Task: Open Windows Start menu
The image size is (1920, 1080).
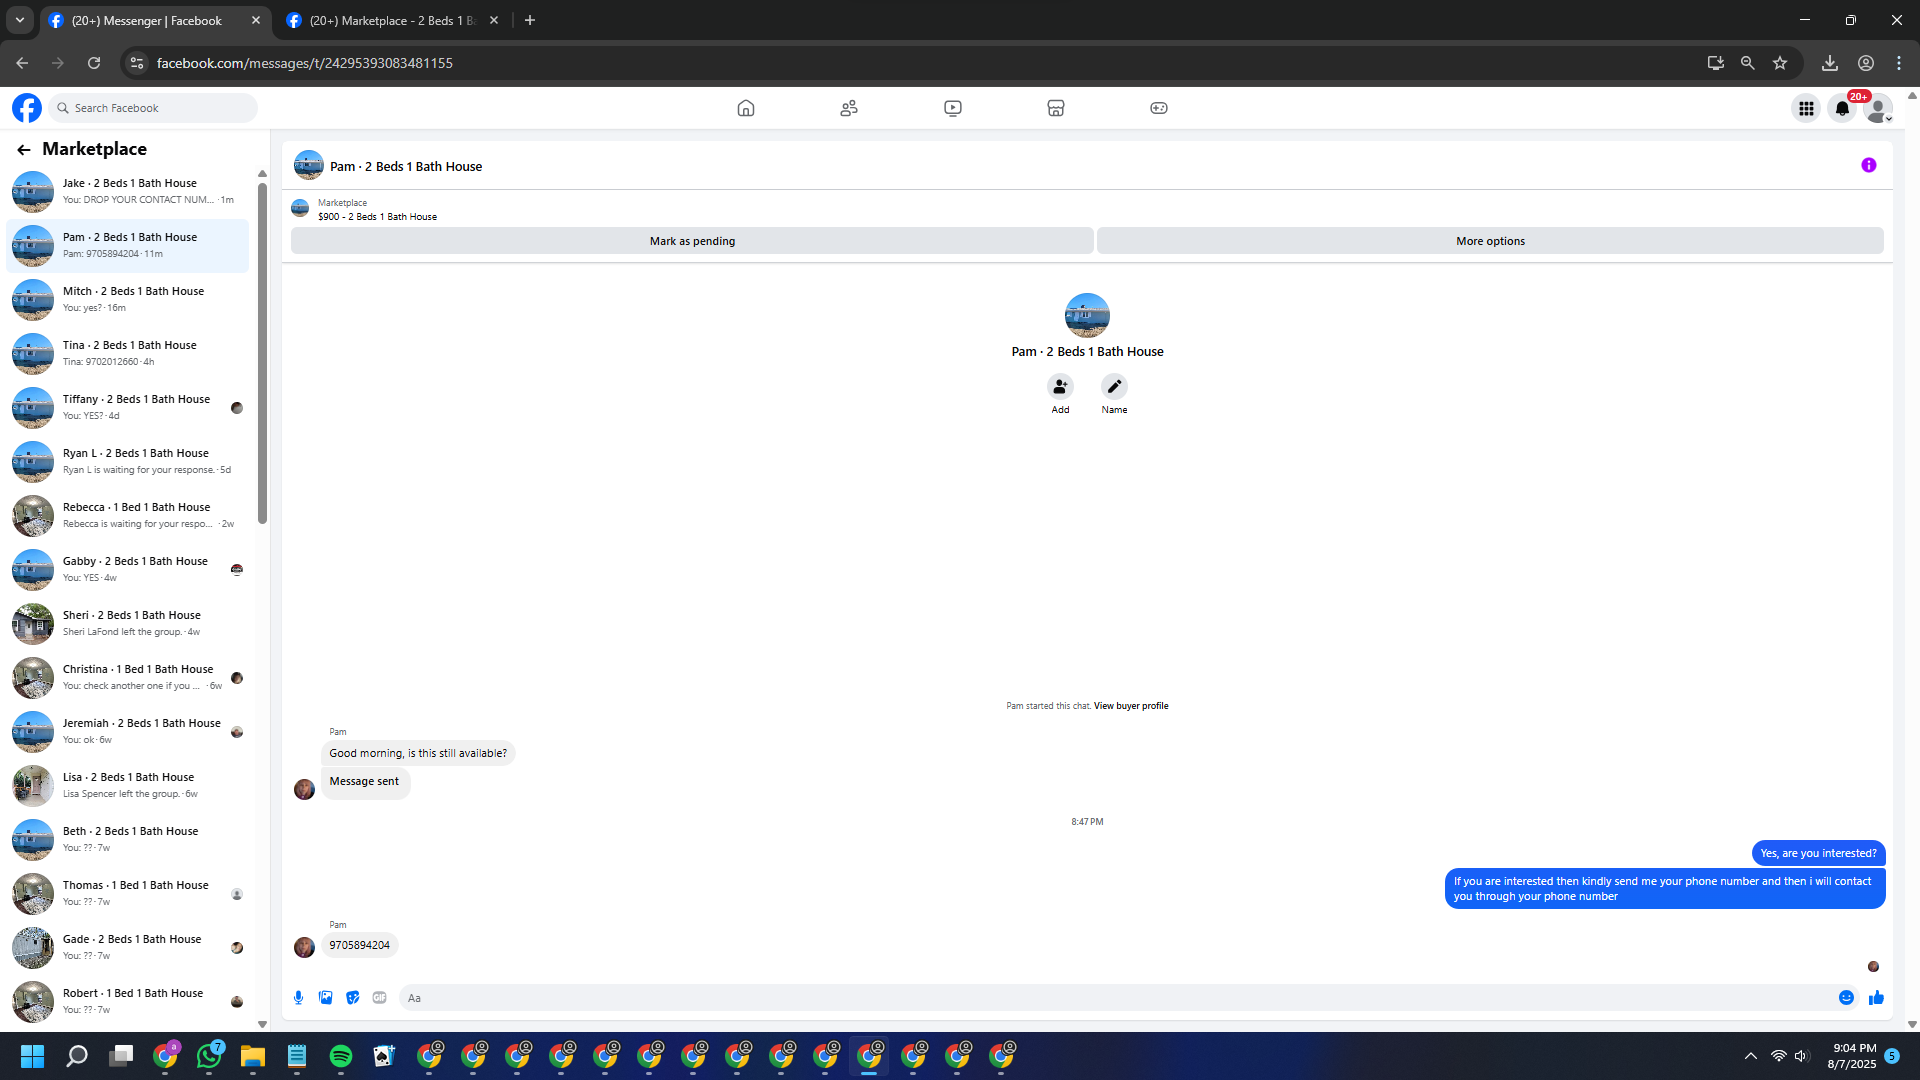Action: point(32,1056)
